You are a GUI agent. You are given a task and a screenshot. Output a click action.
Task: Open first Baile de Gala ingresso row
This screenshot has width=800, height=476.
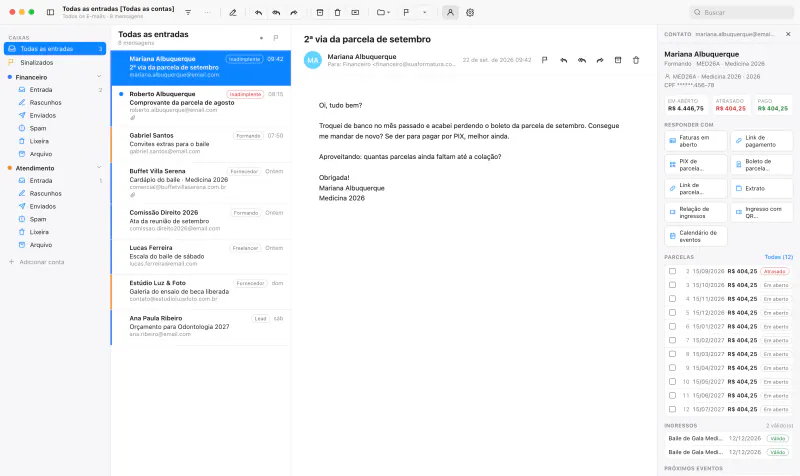tap(729, 438)
